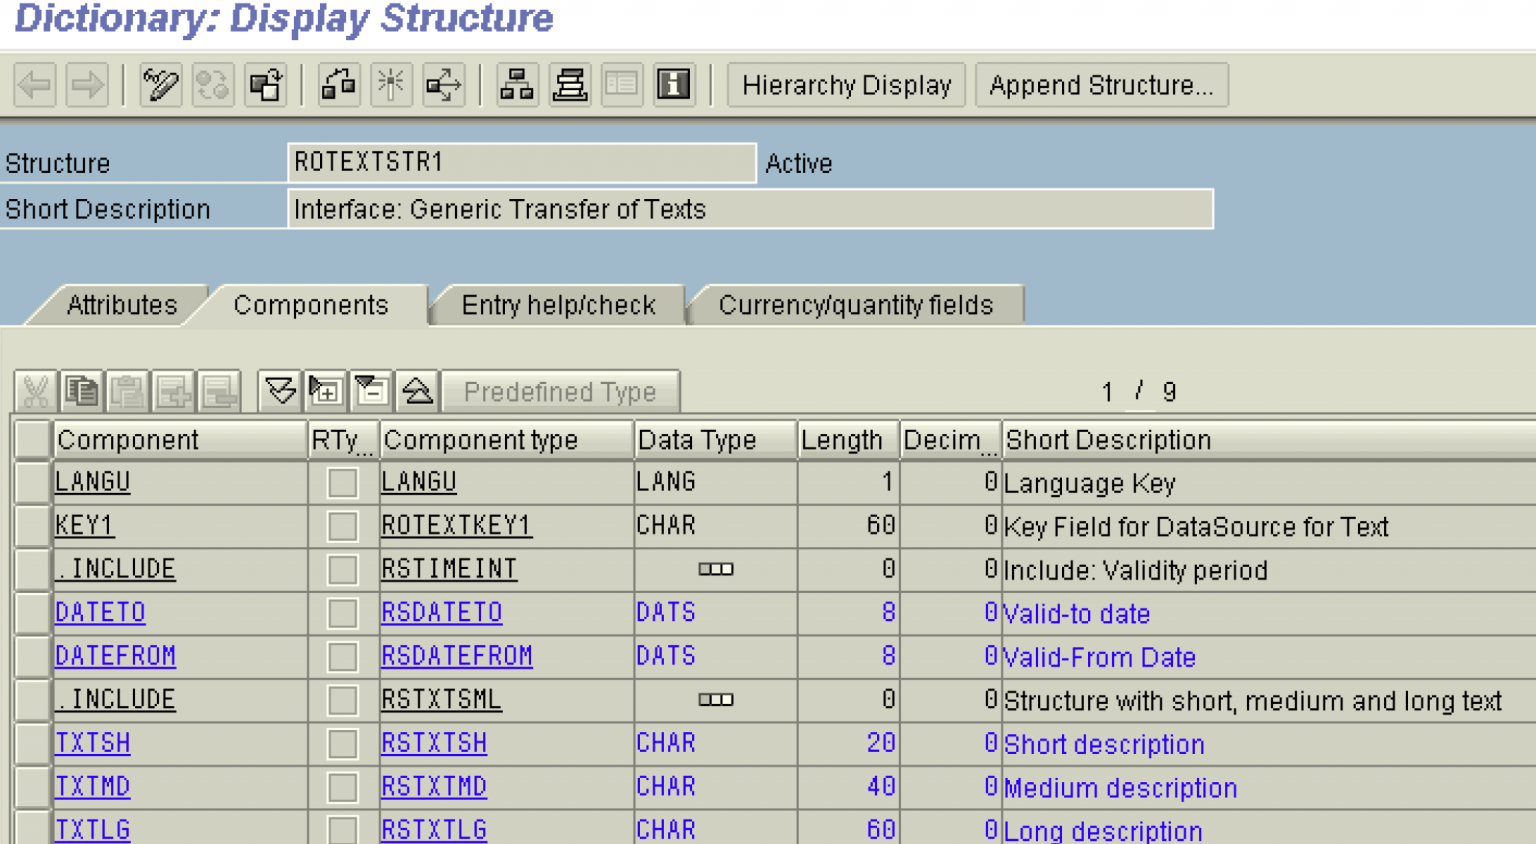Viewport: 1536px width, 844px height.
Task: Click the Hierarchy Display button
Action: point(845,85)
